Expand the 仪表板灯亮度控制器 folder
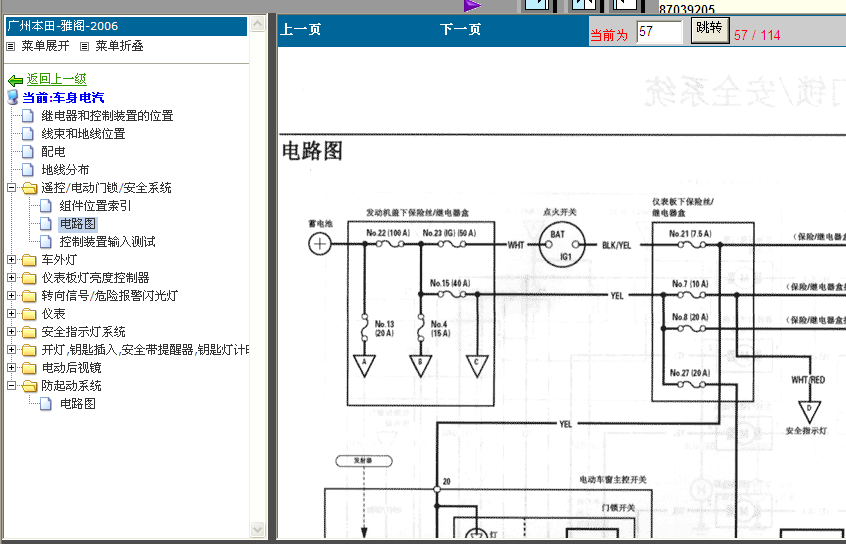Viewport: 846px width, 544px height. (11, 278)
